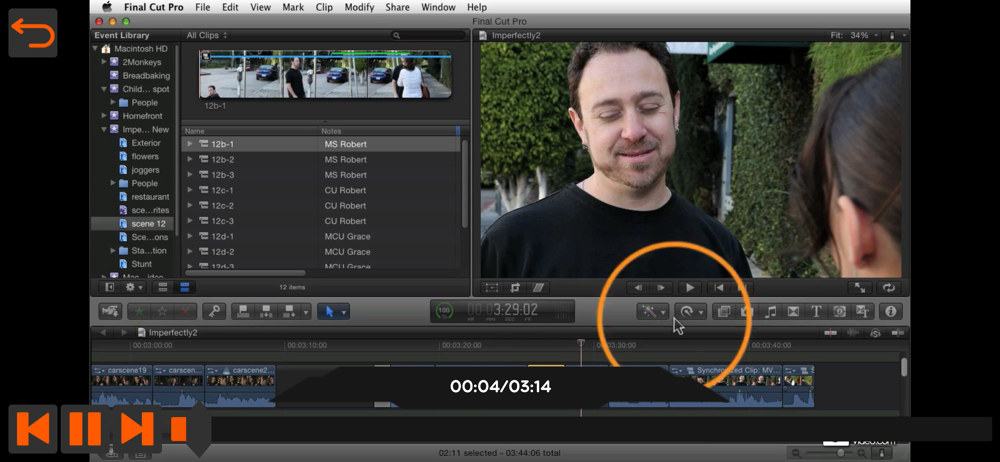
Task: Click the orange back arrow button
Action: [33, 33]
